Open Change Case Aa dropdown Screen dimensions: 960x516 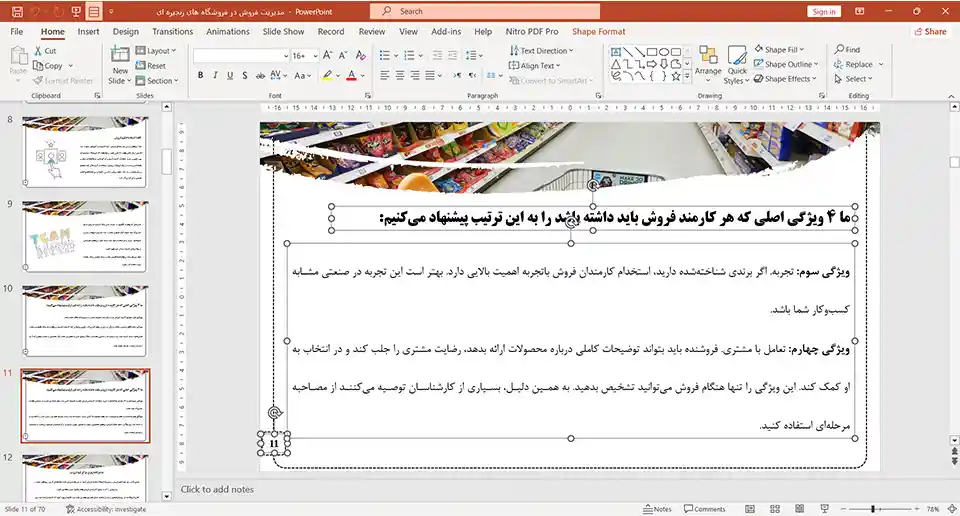(x=302, y=75)
